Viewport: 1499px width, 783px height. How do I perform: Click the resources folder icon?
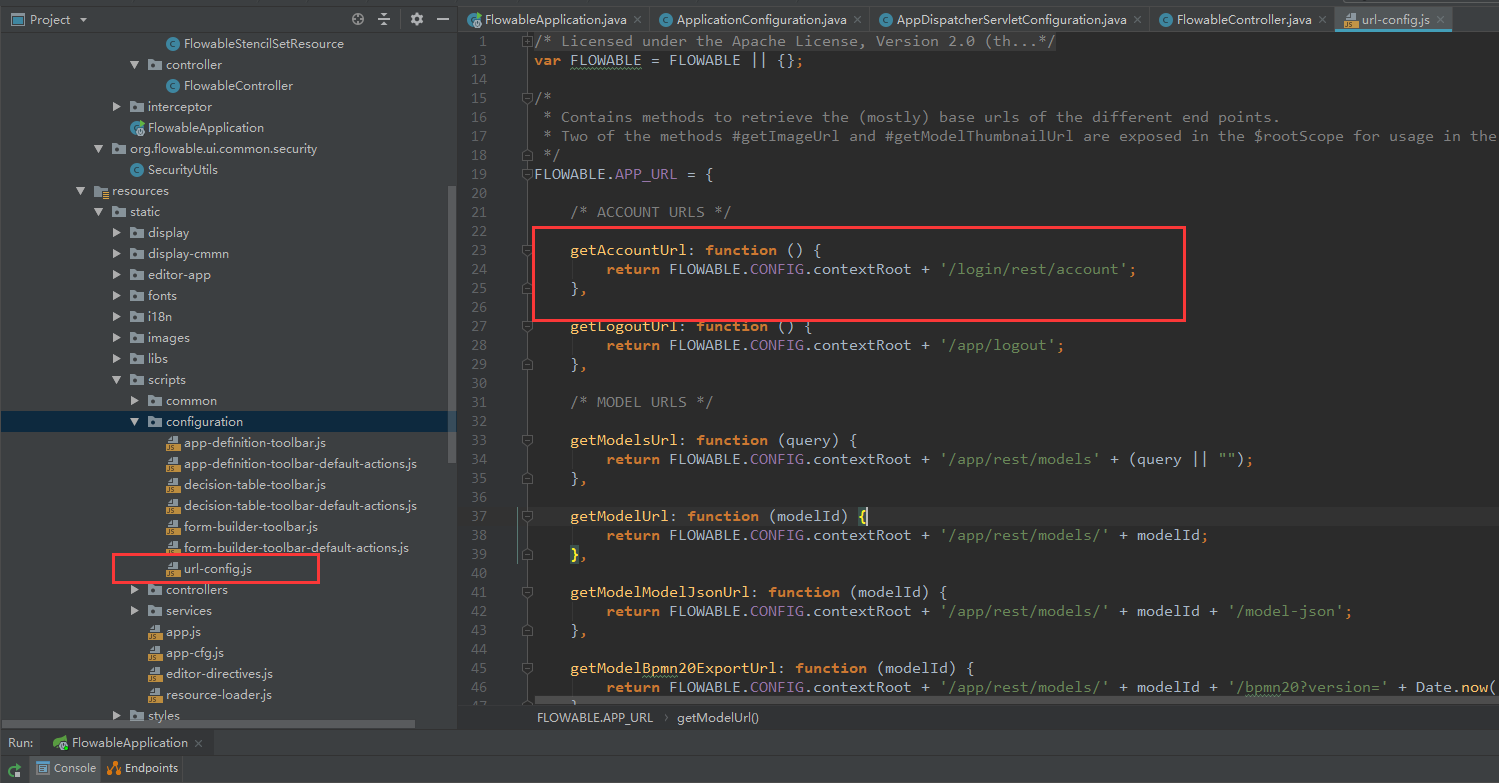pos(100,191)
